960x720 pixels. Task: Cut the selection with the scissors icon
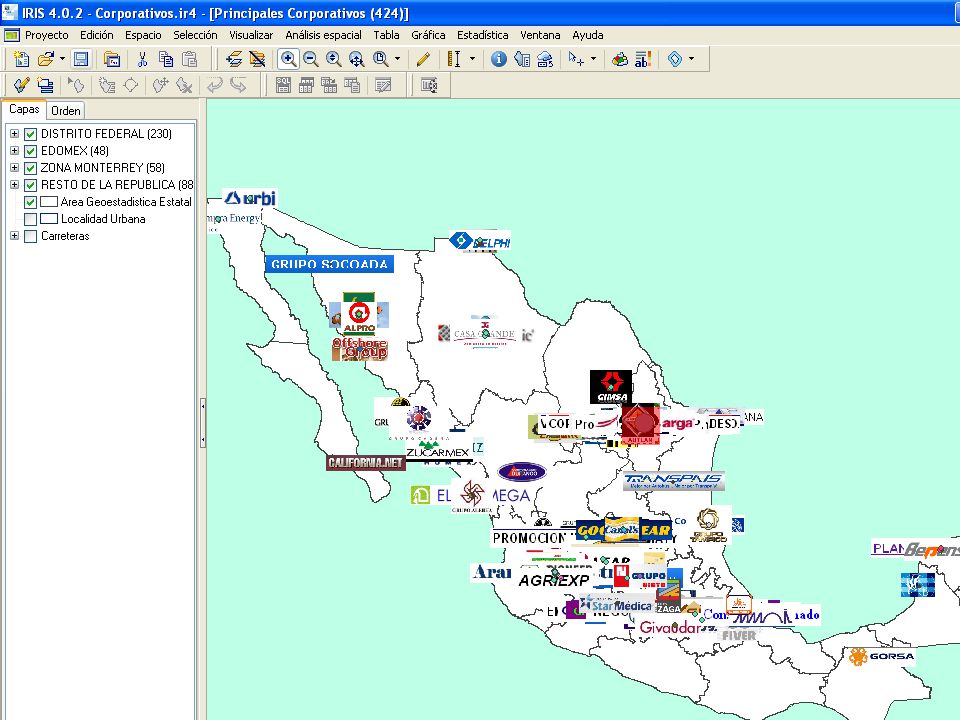point(142,59)
